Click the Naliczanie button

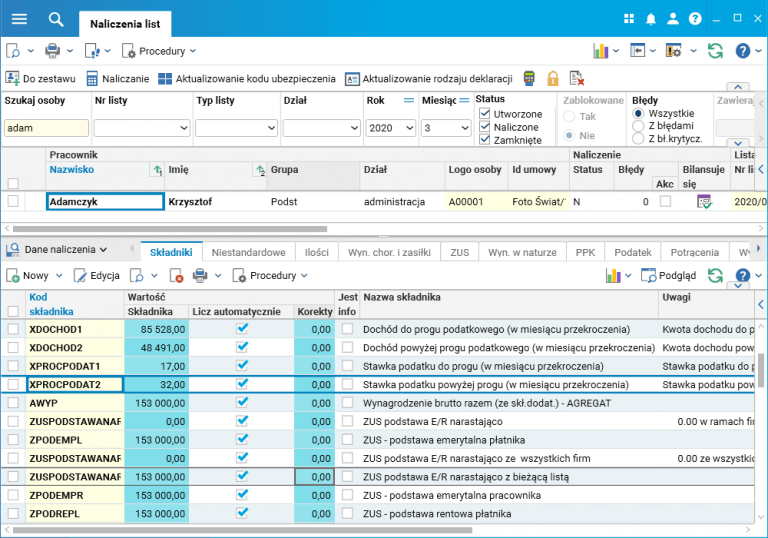tap(117, 79)
